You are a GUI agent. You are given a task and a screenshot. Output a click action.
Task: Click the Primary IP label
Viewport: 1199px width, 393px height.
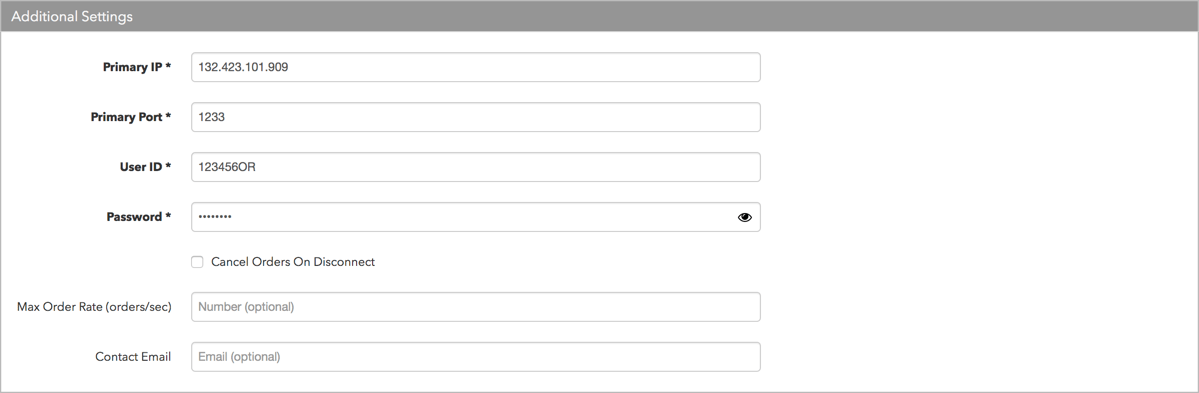(x=137, y=67)
